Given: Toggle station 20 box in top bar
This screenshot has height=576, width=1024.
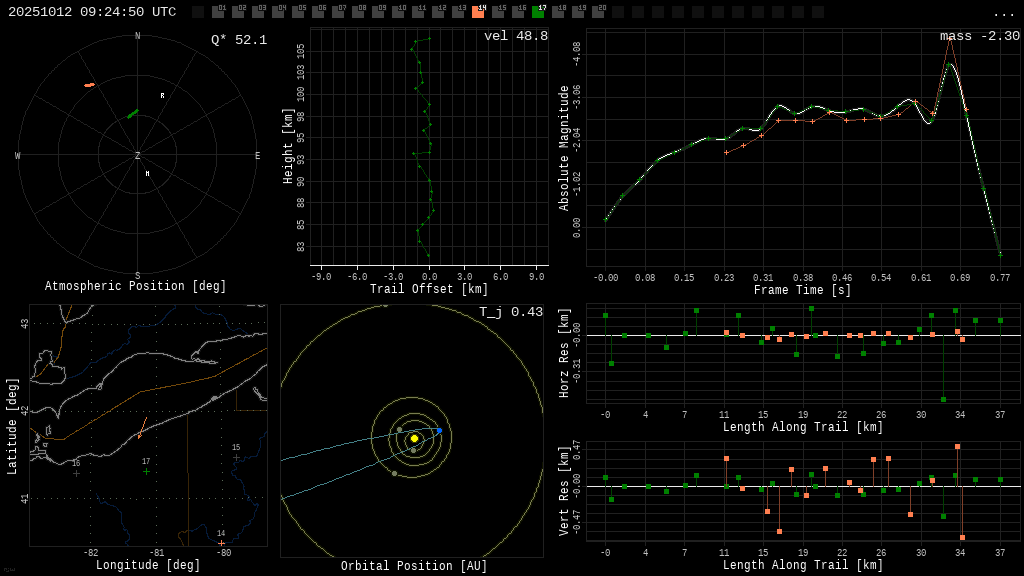Looking at the screenshot, I should pyautogui.click(x=598, y=12).
